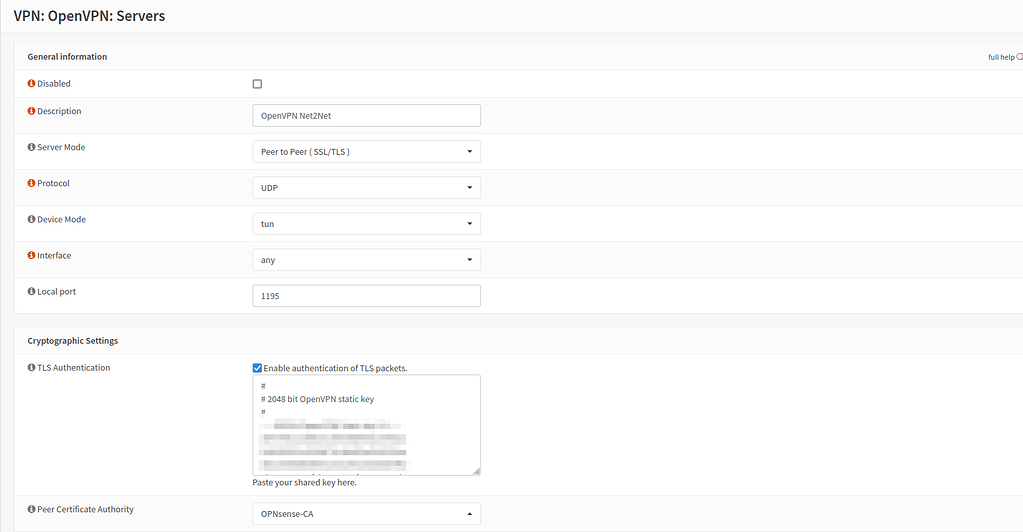Image resolution: width=1023 pixels, height=532 pixels.
Task: Click the info icon beside Disabled
Action: pos(31,84)
